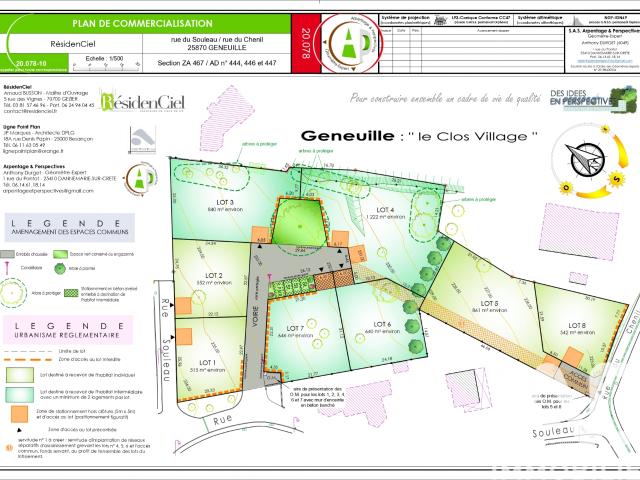640x480 pixels.
Task: Click the orange dashed forbidden access line legend
Action: [x=28, y=360]
